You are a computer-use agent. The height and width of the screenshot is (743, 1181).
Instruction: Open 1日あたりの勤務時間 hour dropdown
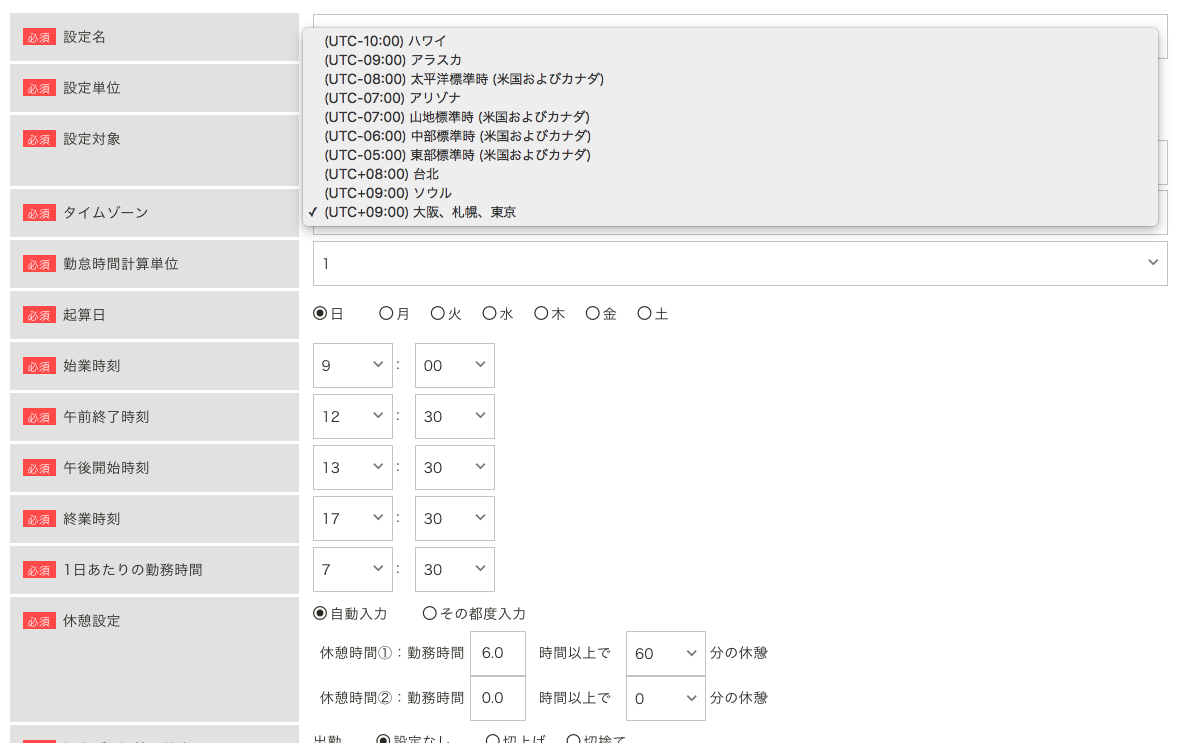(352, 570)
